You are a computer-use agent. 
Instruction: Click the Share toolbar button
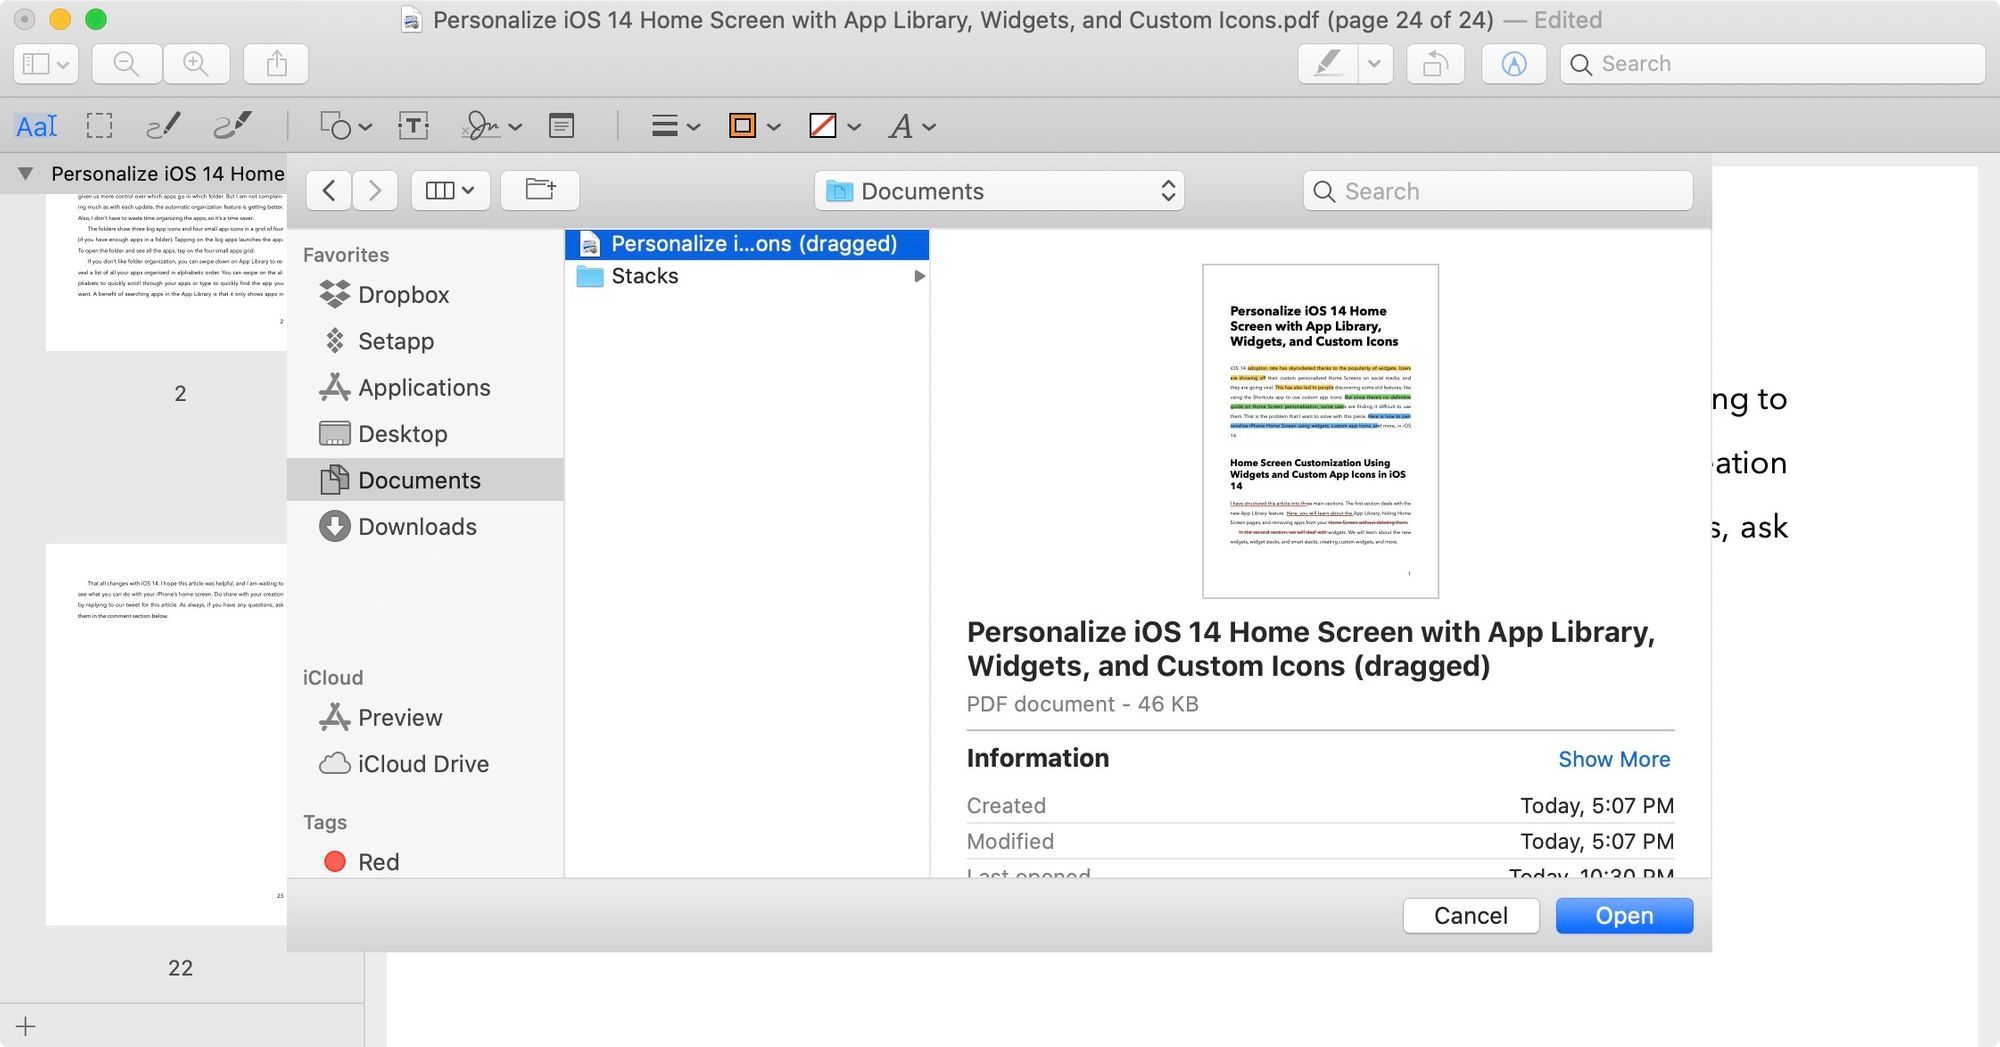coord(277,64)
